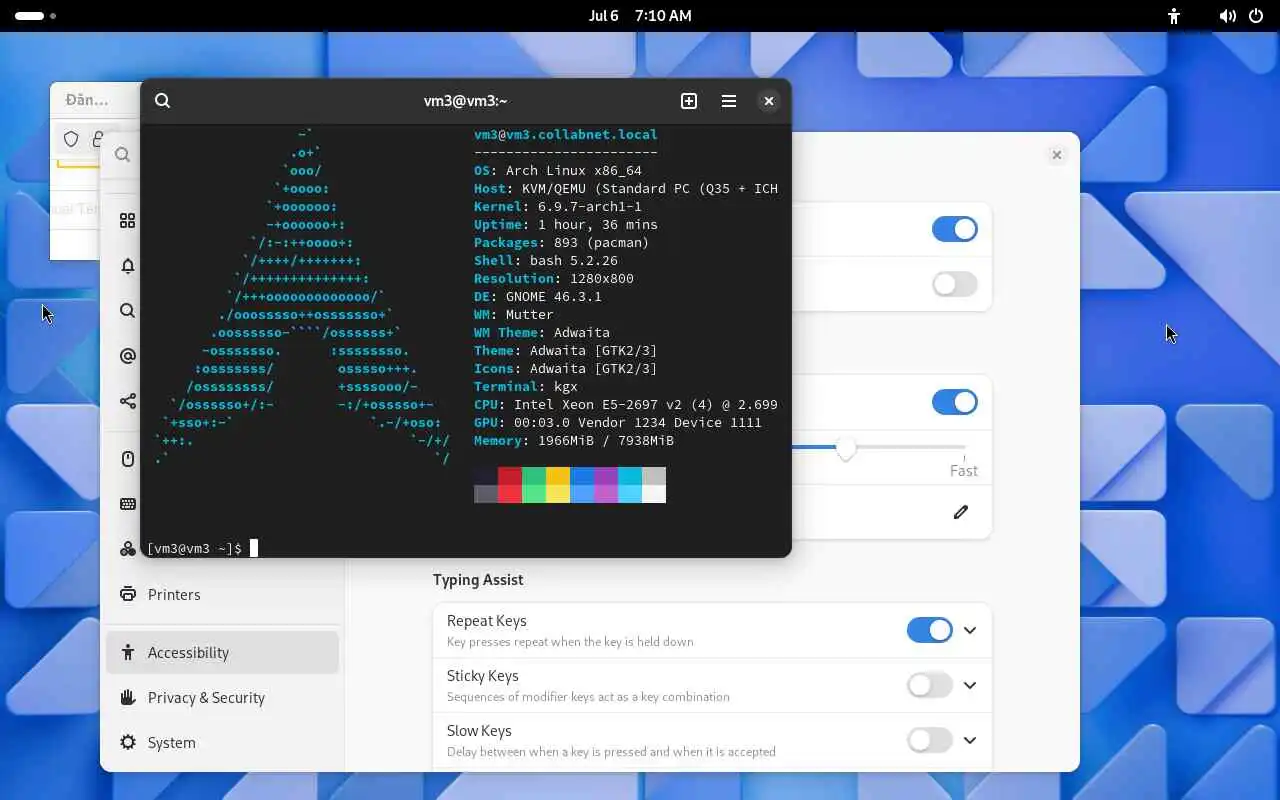Open Color settings via the color icon
This screenshot has width=1280, height=800.
pyautogui.click(x=128, y=549)
